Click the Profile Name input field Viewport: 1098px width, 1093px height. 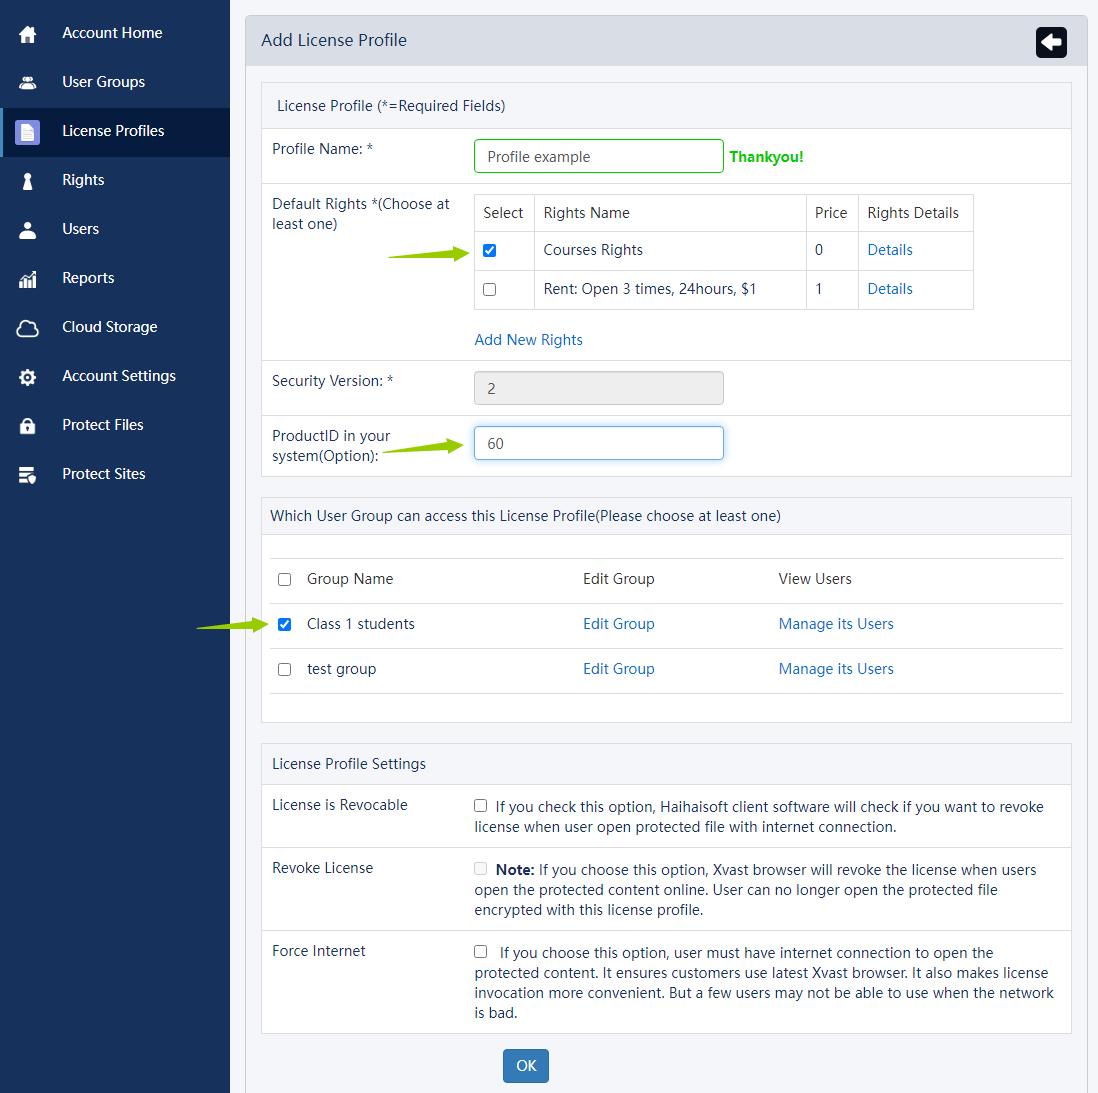(598, 157)
